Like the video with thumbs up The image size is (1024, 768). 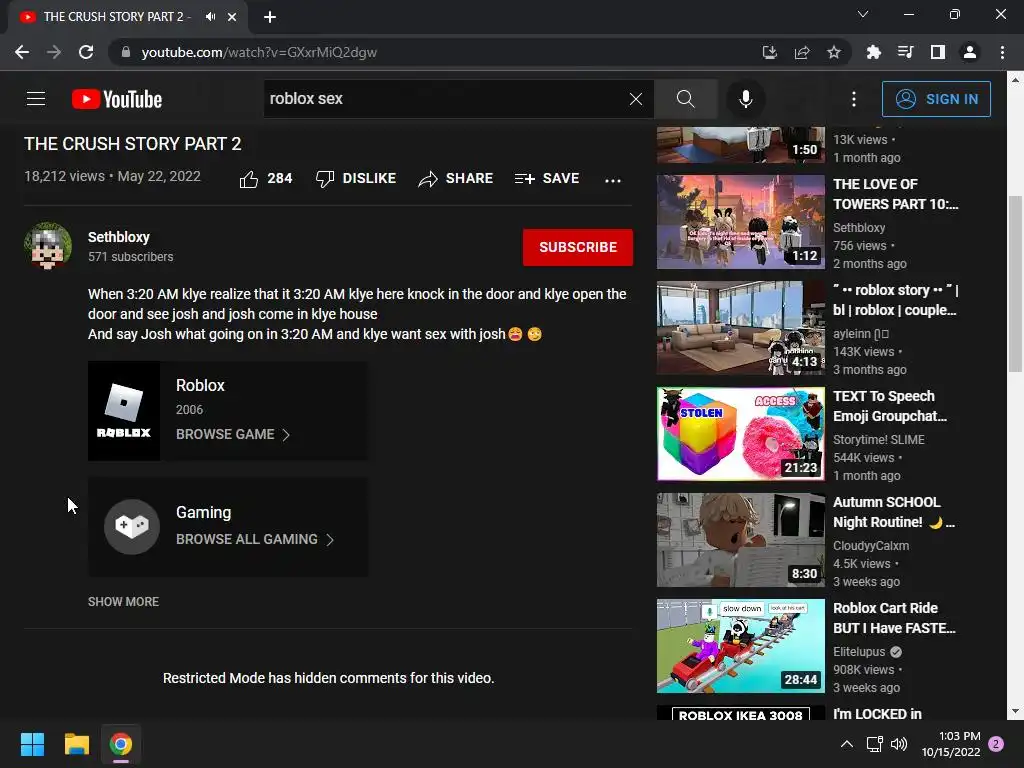(x=249, y=179)
